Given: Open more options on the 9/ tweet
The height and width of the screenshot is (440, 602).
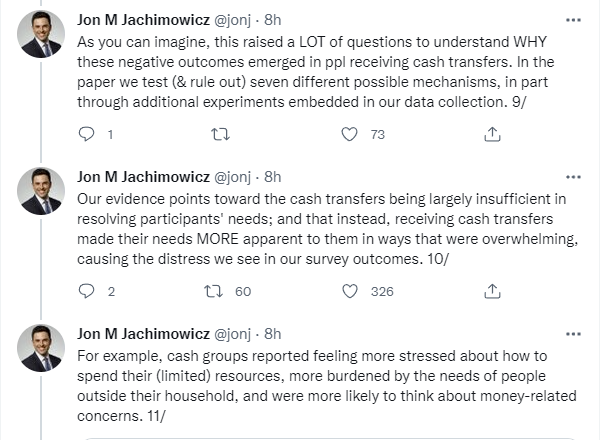Looking at the screenshot, I should click(572, 19).
